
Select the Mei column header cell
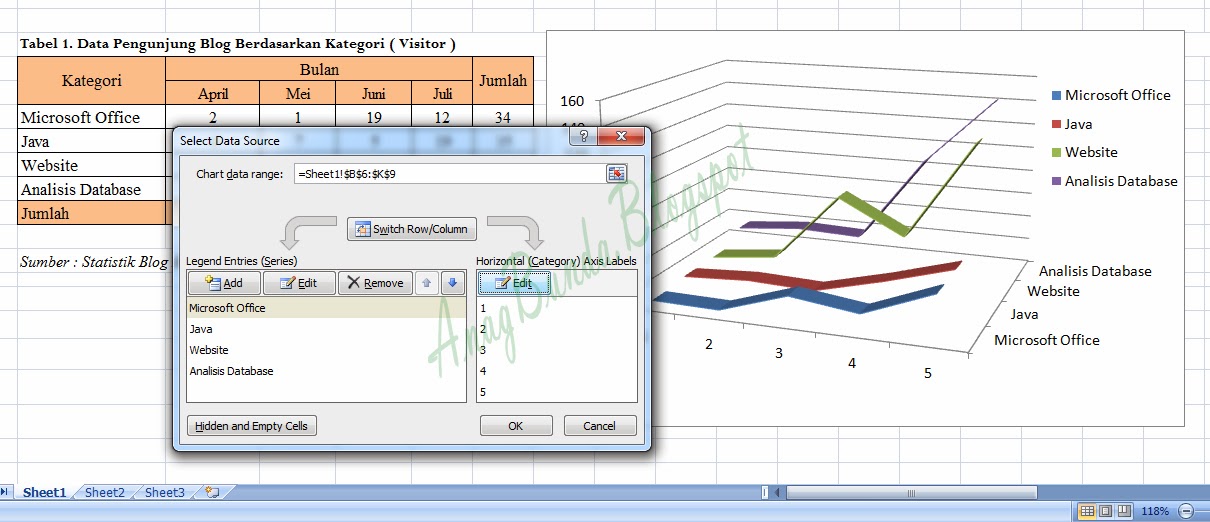[298, 93]
